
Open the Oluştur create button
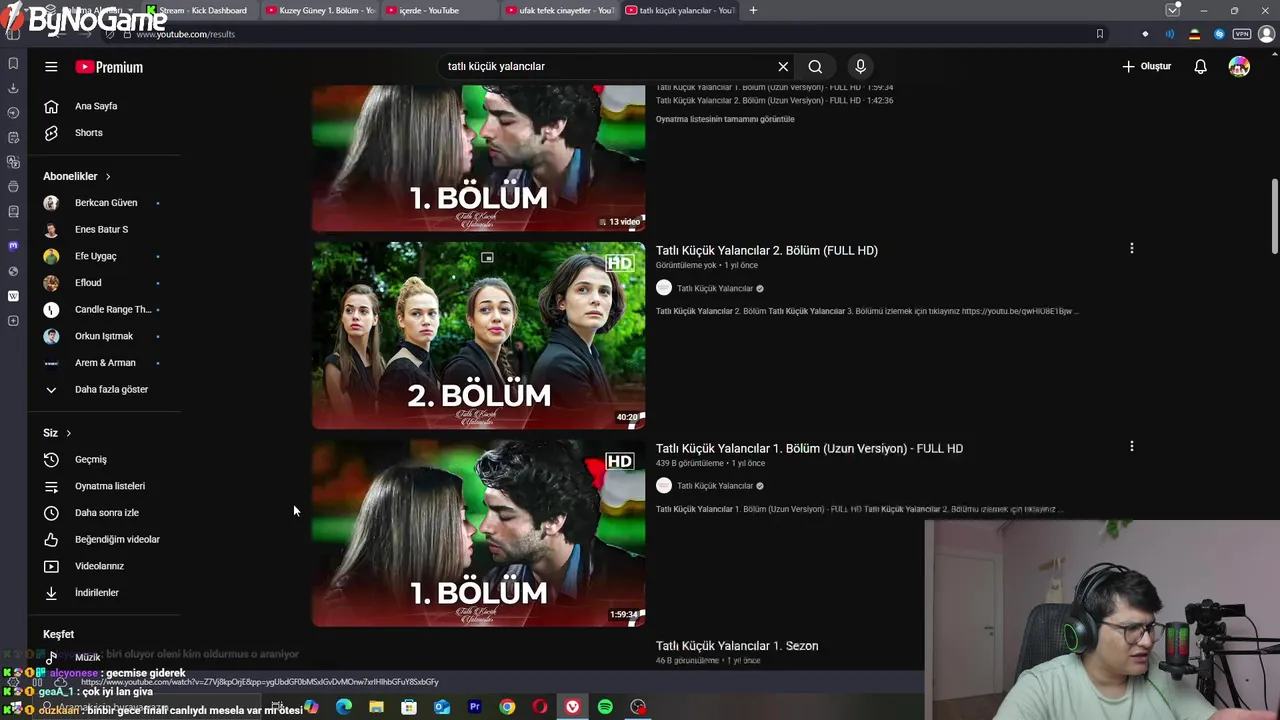1146,66
